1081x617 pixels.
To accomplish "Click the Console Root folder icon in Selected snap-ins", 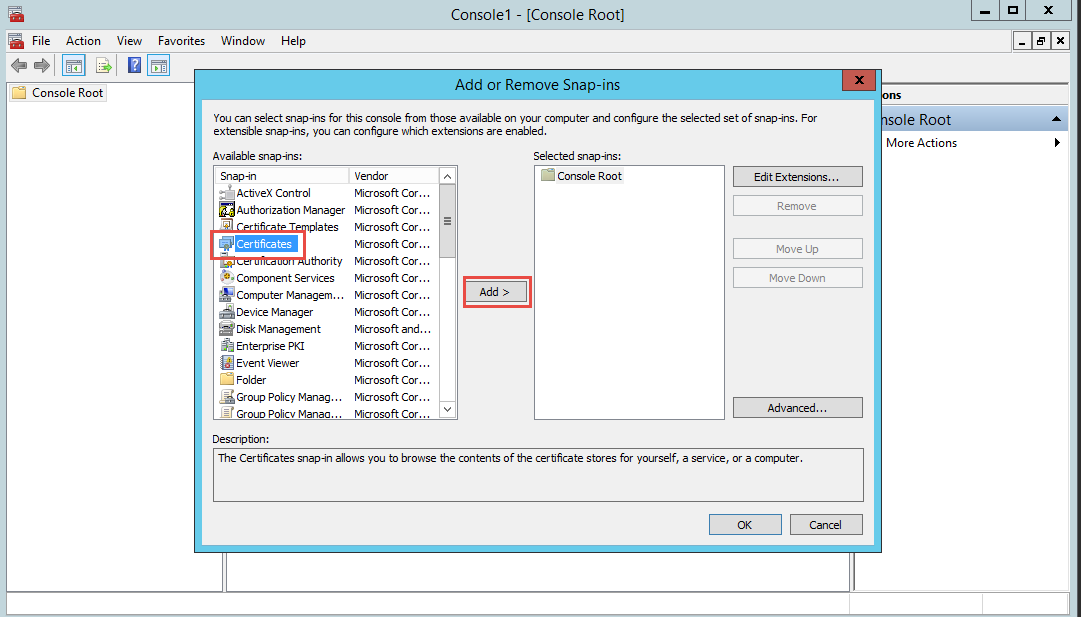I will 548,175.
